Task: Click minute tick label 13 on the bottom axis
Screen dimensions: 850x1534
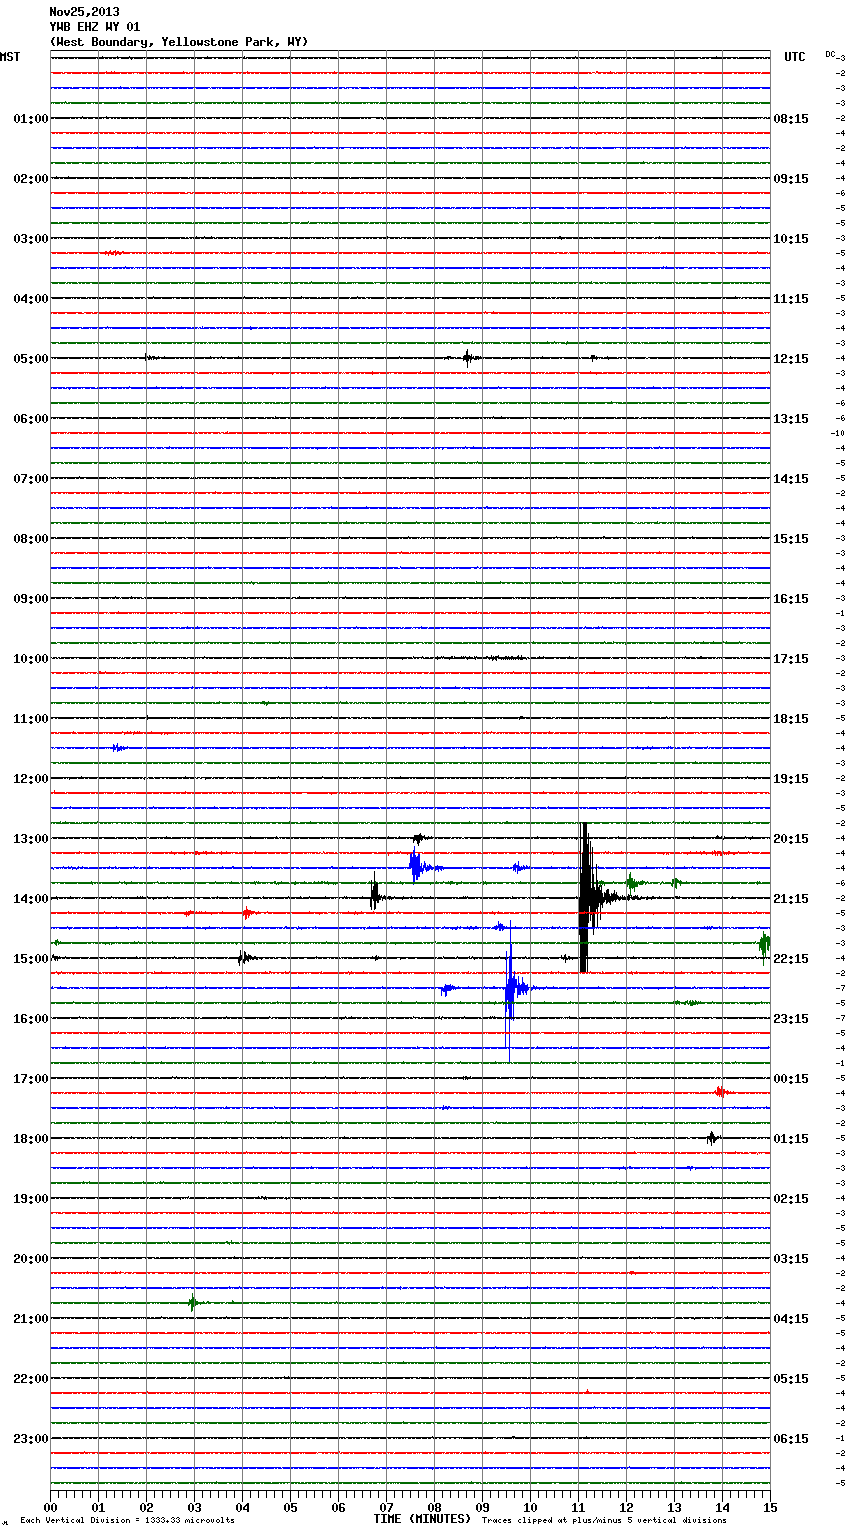Action: point(674,1507)
